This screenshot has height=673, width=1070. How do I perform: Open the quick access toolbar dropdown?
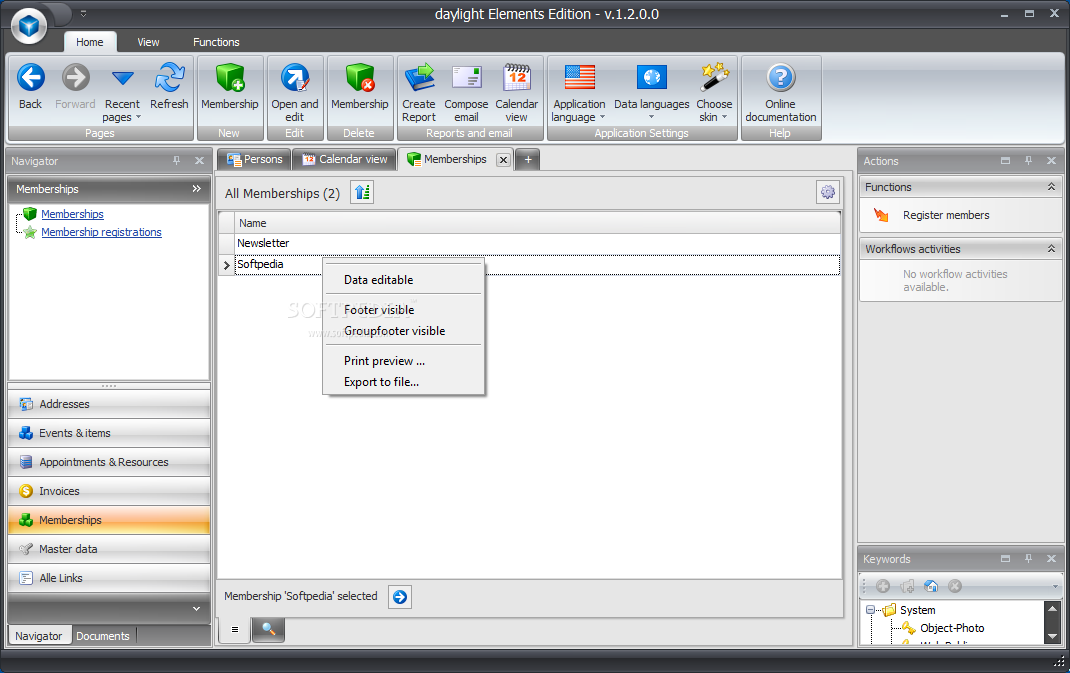click(x=83, y=13)
